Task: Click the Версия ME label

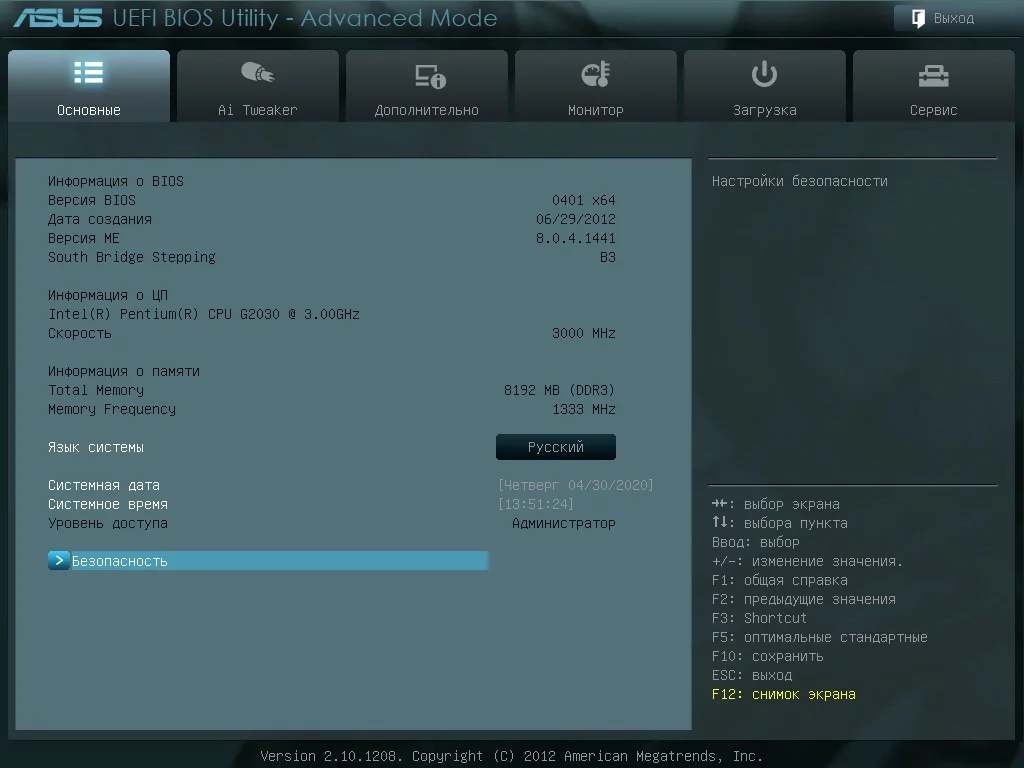Action: click(x=84, y=238)
